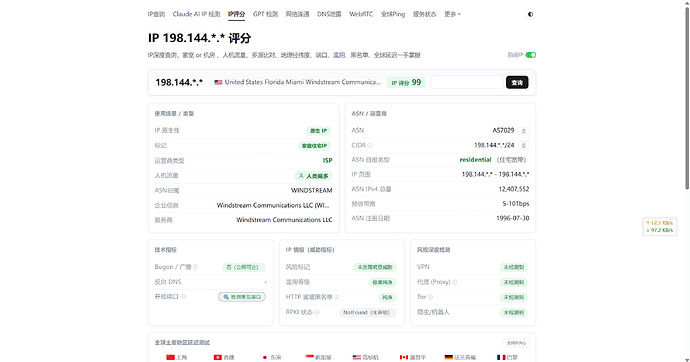Click the info icon beside 开放端口

tap(183, 296)
